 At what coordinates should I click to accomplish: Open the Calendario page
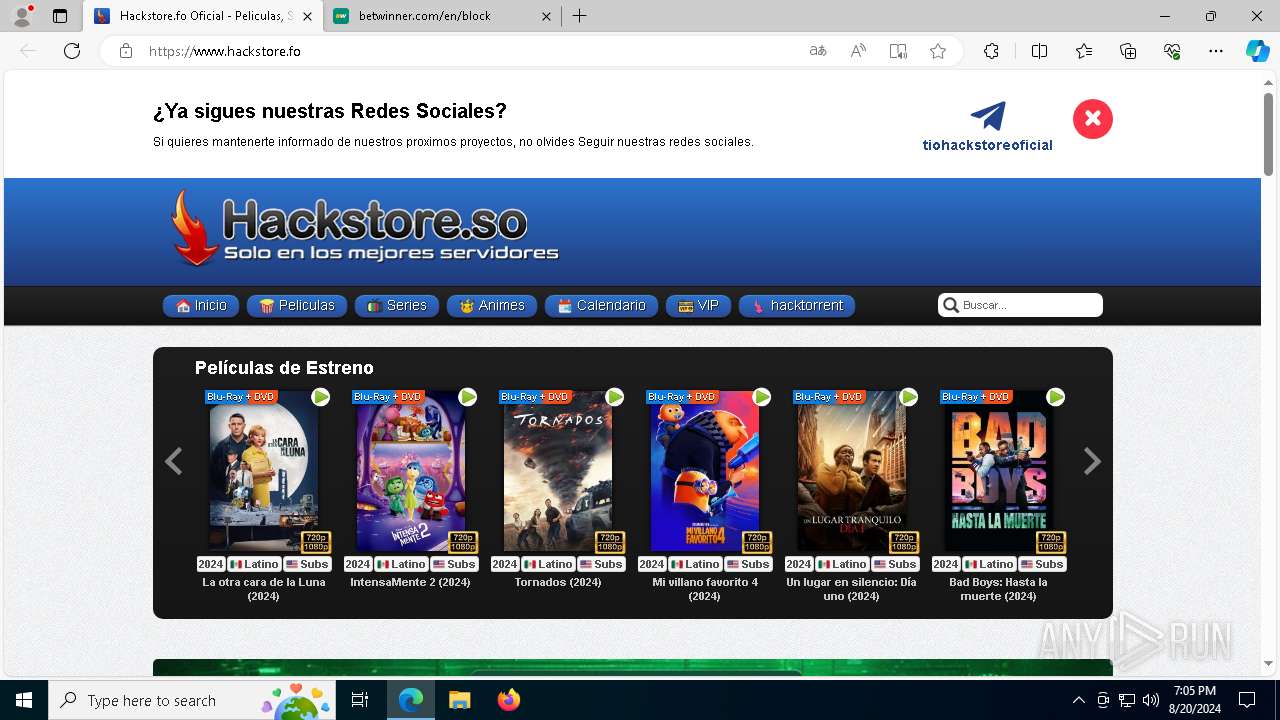(x=601, y=306)
